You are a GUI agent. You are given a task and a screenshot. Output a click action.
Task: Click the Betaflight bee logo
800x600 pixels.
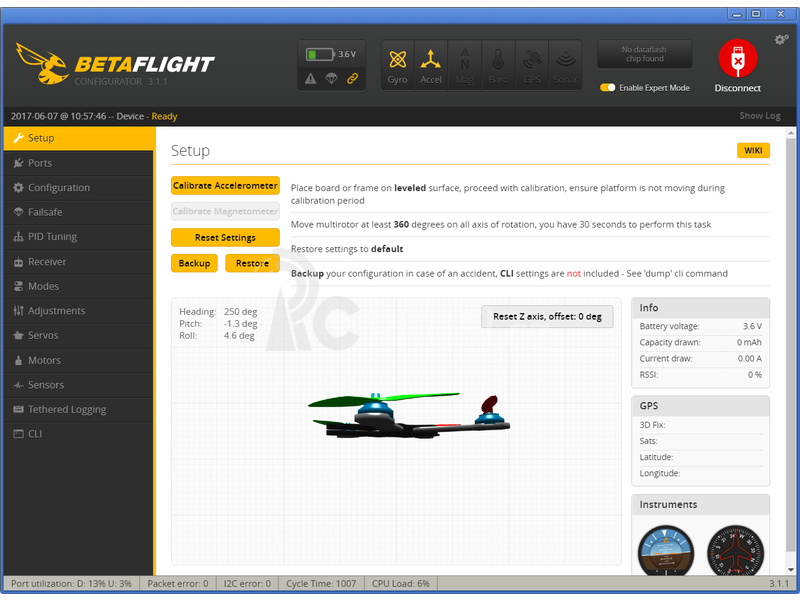[x=42, y=63]
